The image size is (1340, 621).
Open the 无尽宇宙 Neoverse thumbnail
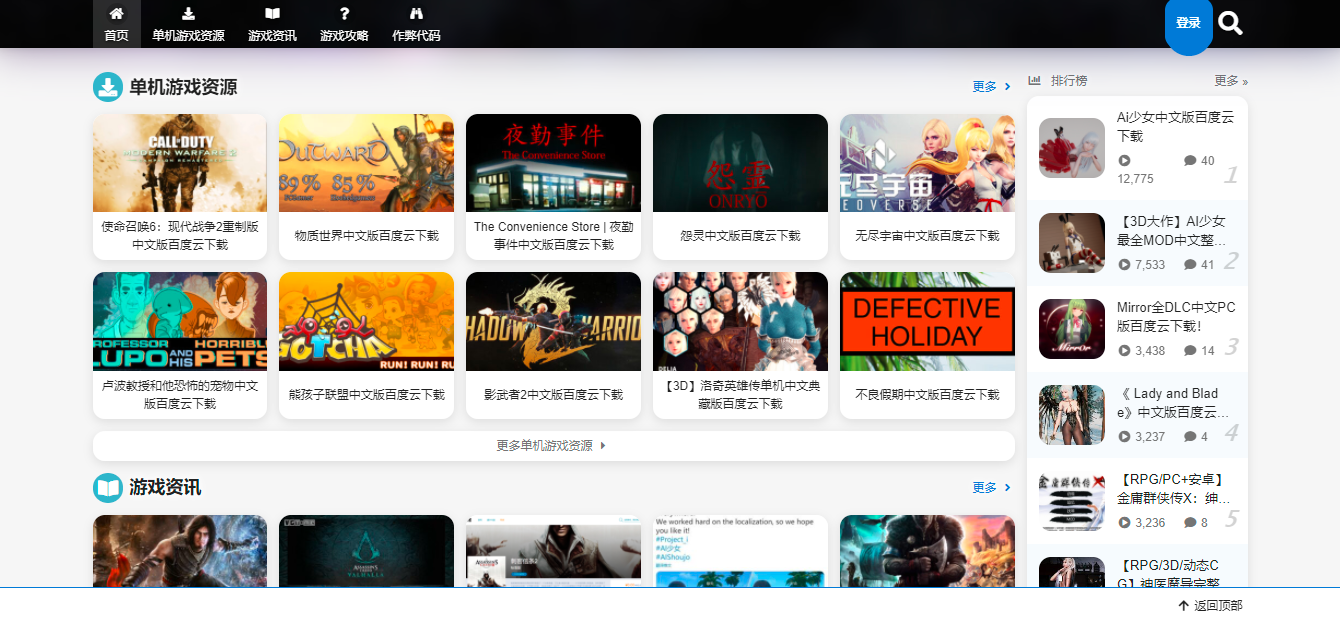[927, 163]
